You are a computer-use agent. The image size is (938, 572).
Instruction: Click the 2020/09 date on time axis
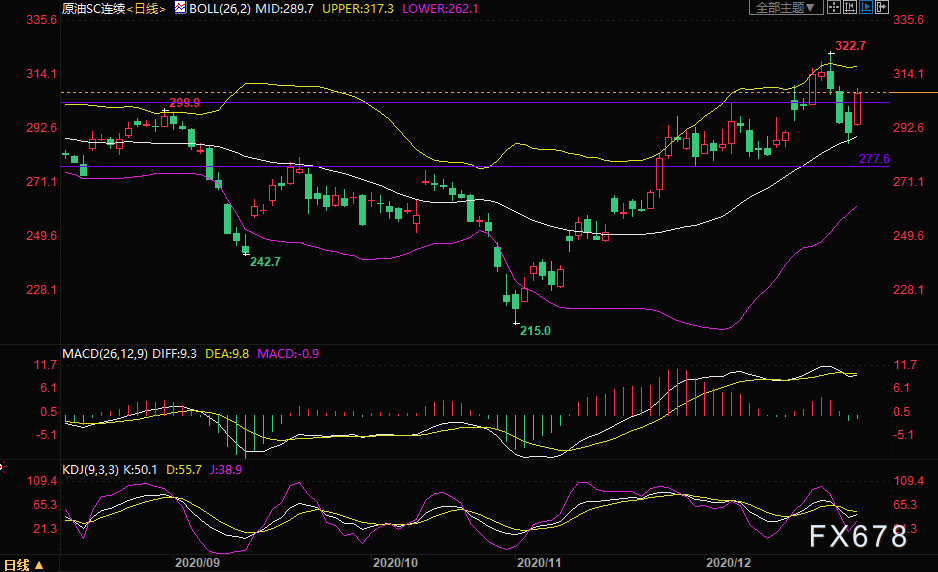(195, 563)
